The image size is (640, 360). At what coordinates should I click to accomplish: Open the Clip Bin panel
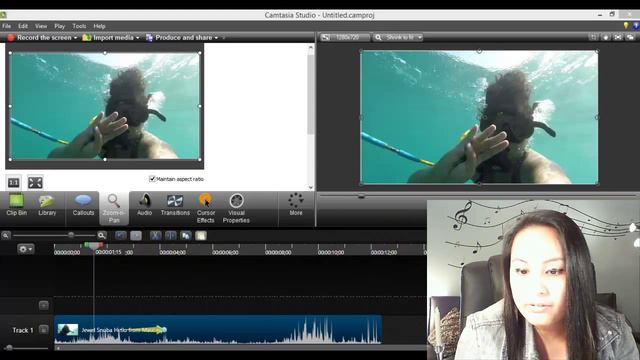[16, 205]
